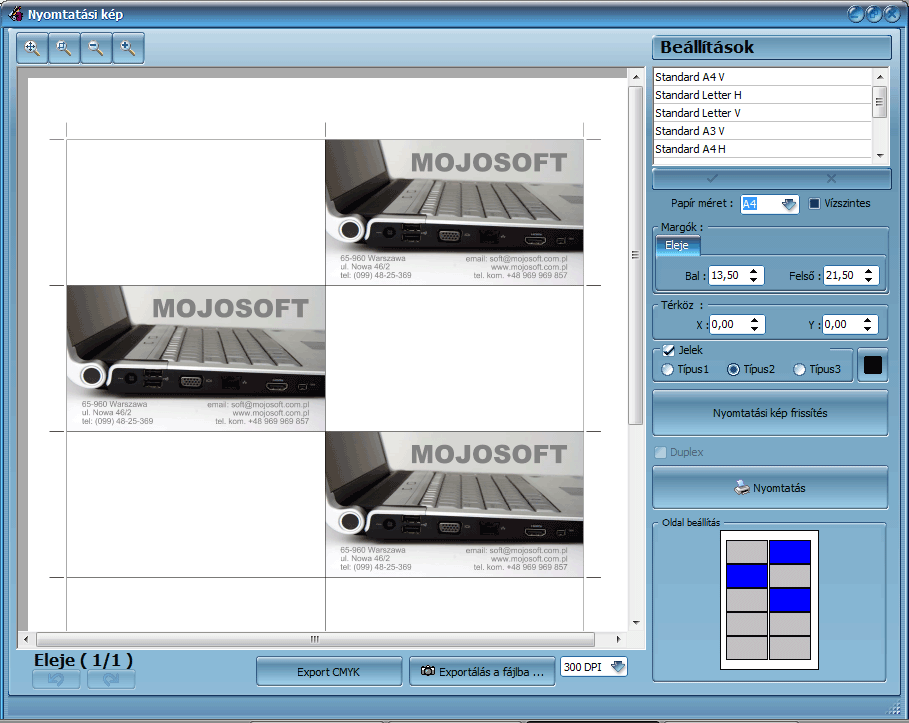Viewport: 909px width, 723px height.
Task: Open the Papír méret A4 dropdown
Action: [788, 204]
